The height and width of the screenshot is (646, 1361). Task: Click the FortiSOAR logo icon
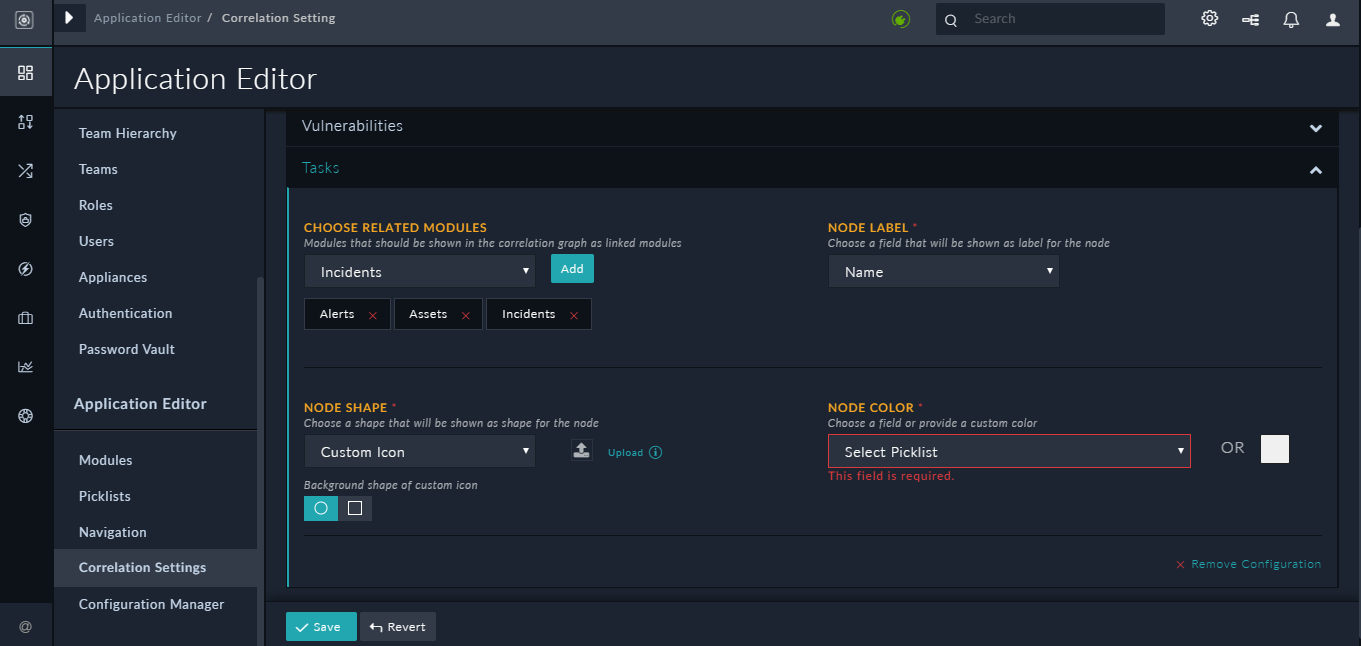pos(25,19)
